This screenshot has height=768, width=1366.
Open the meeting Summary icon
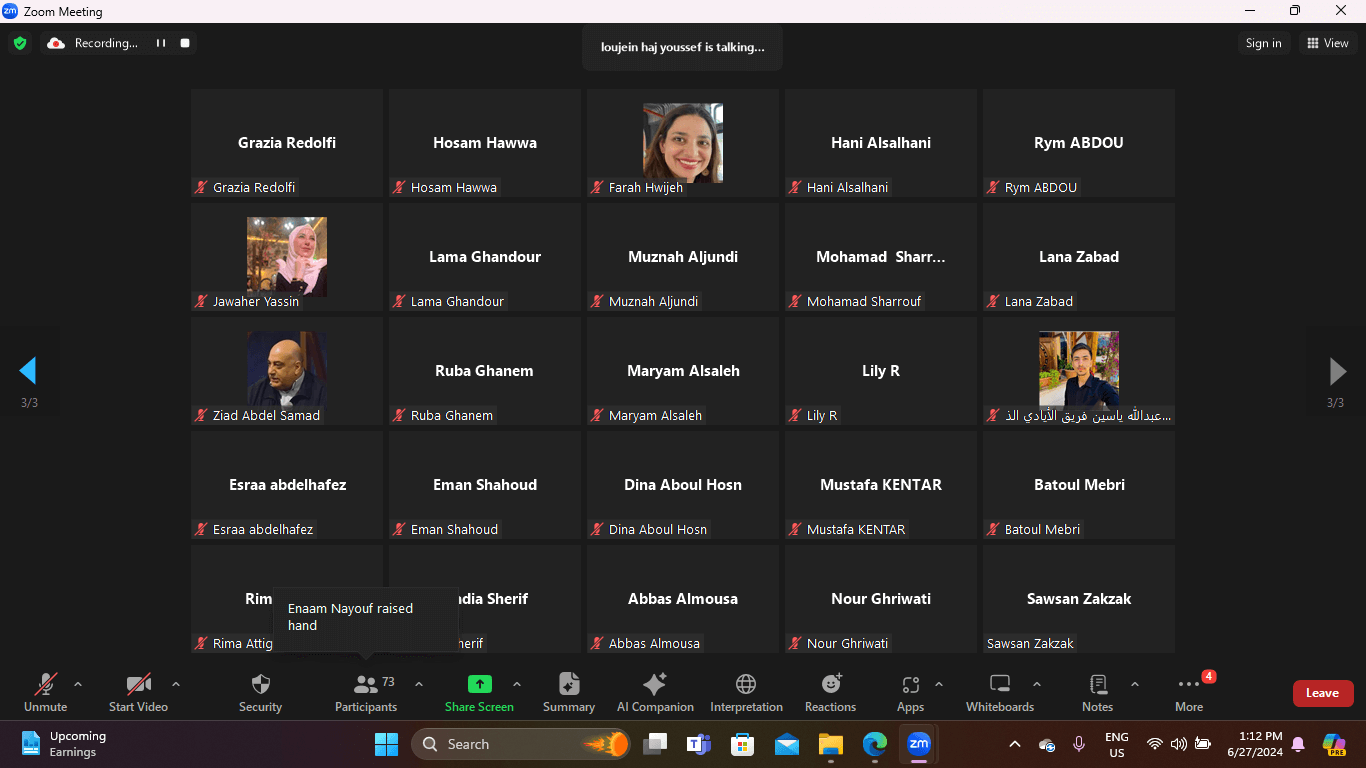(x=568, y=685)
